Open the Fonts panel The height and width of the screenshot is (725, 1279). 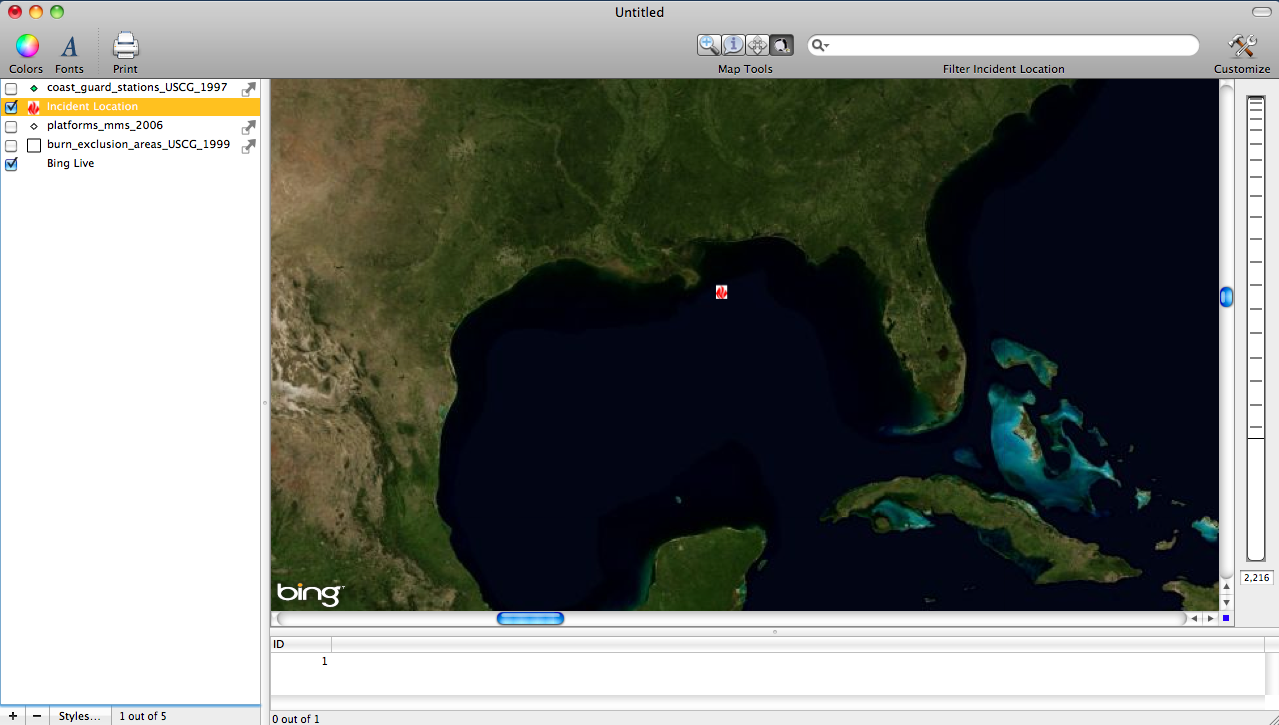[x=69, y=46]
